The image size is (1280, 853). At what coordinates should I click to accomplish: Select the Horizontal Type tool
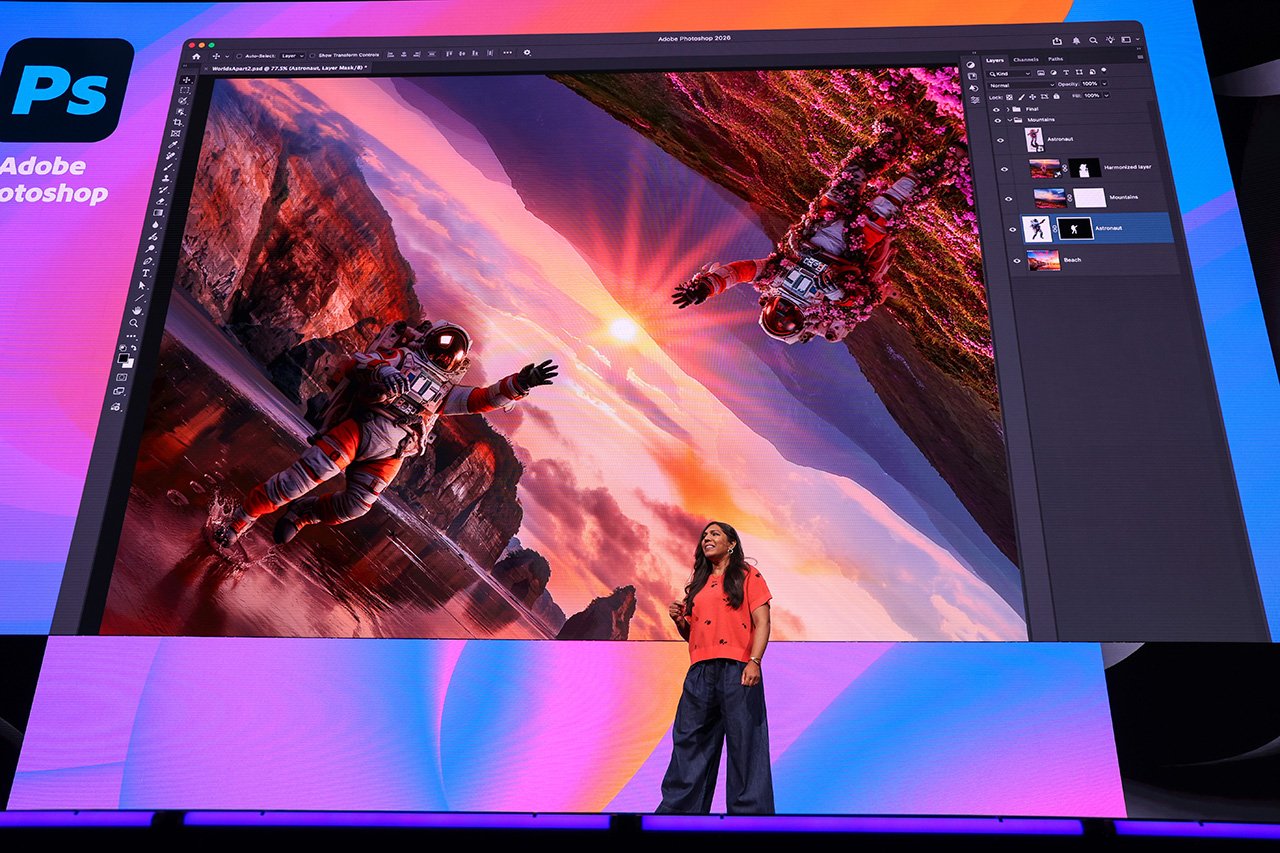(145, 271)
